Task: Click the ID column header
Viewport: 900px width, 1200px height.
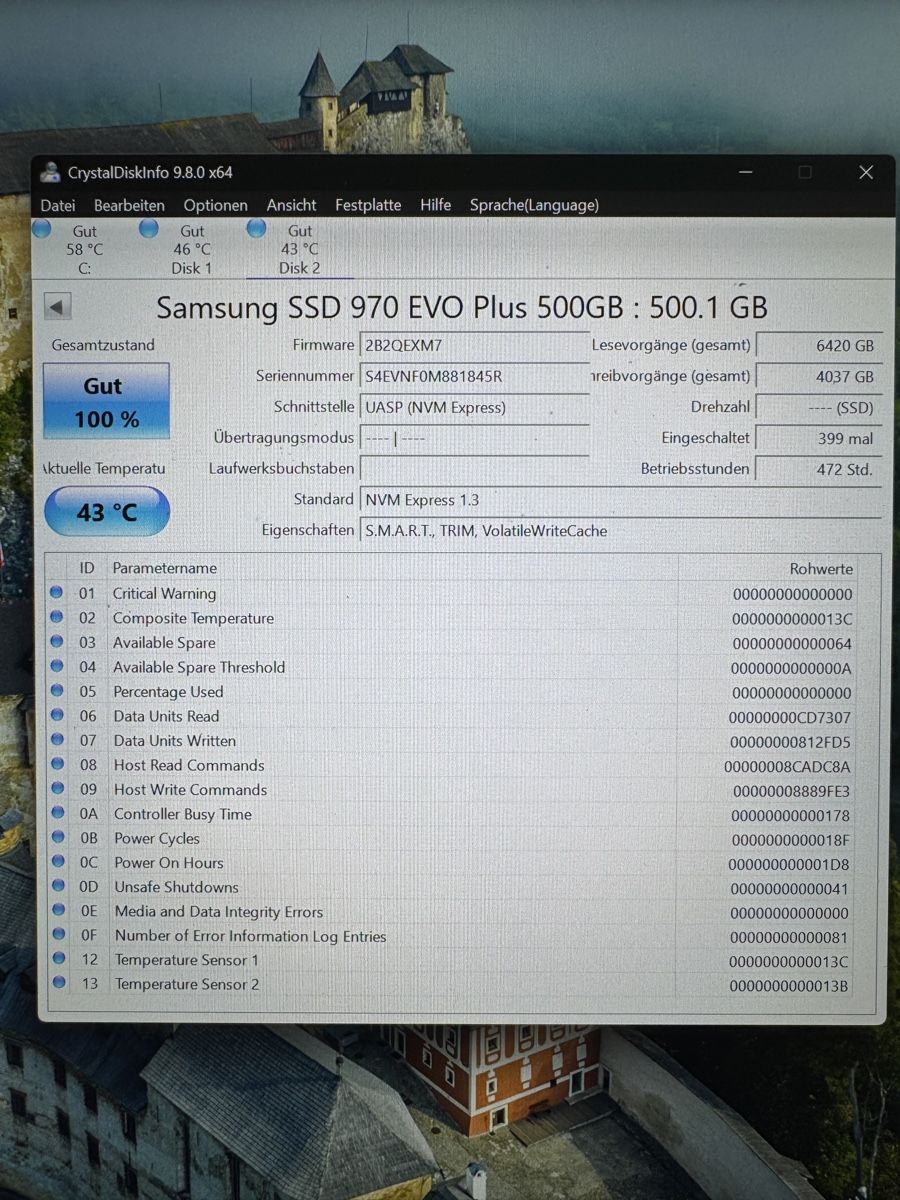Action: pyautogui.click(x=87, y=568)
